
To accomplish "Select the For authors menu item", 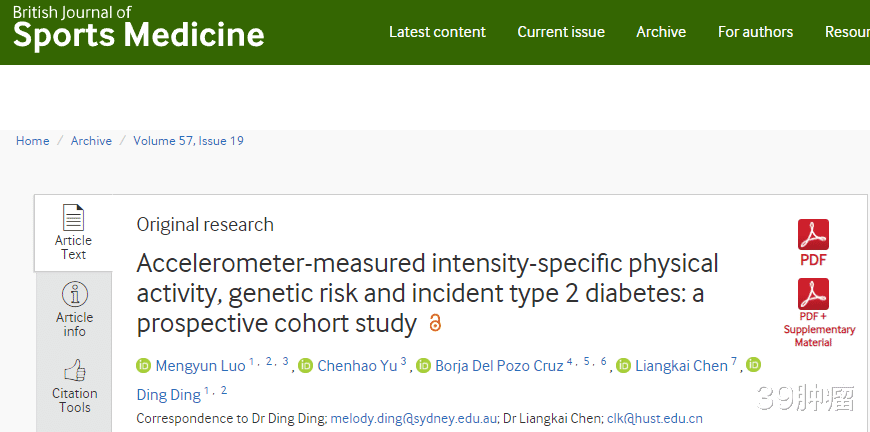I will click(755, 32).
